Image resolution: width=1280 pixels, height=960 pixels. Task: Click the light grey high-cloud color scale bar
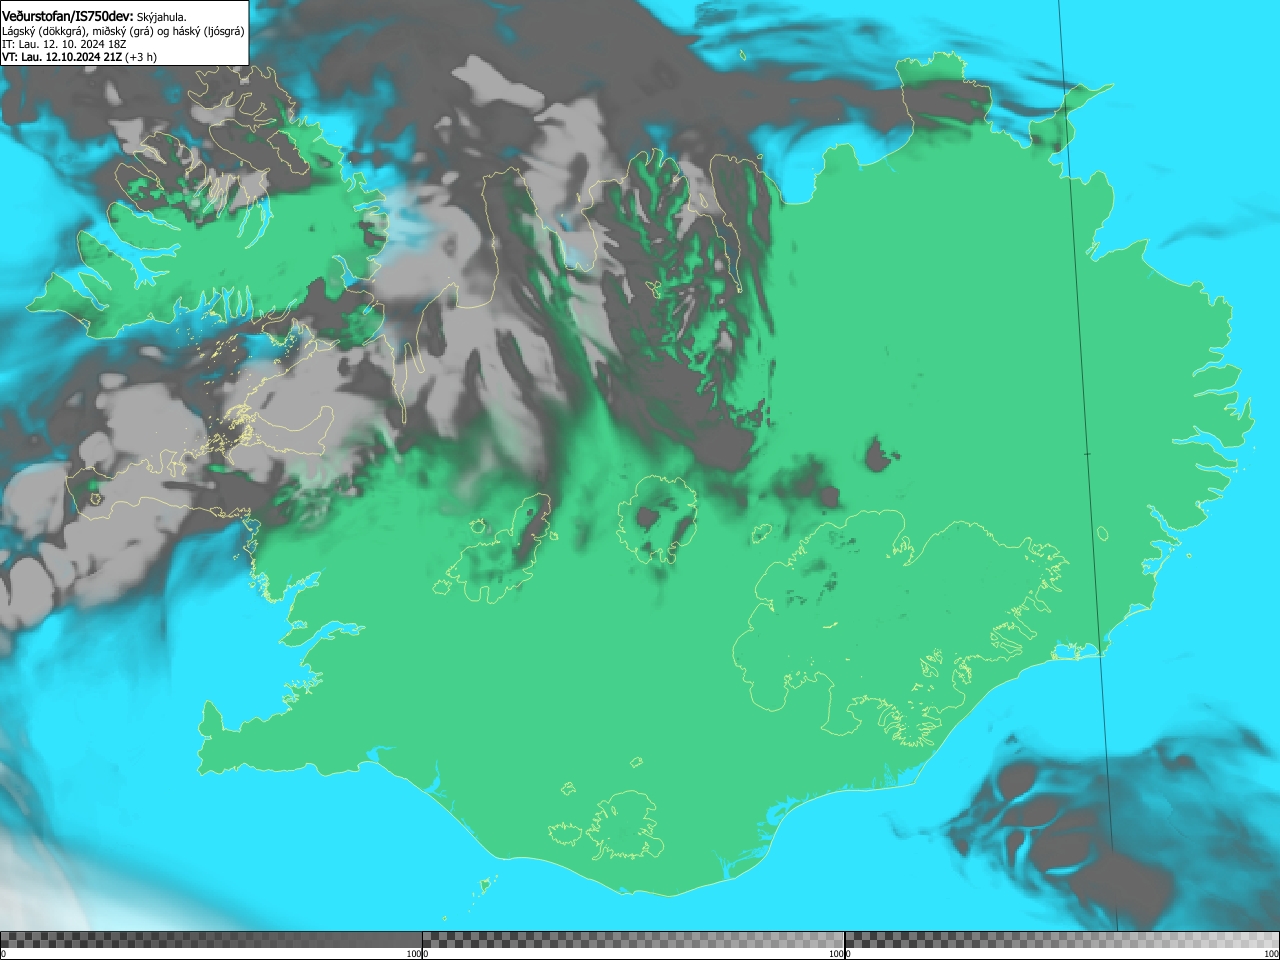click(x=1062, y=940)
